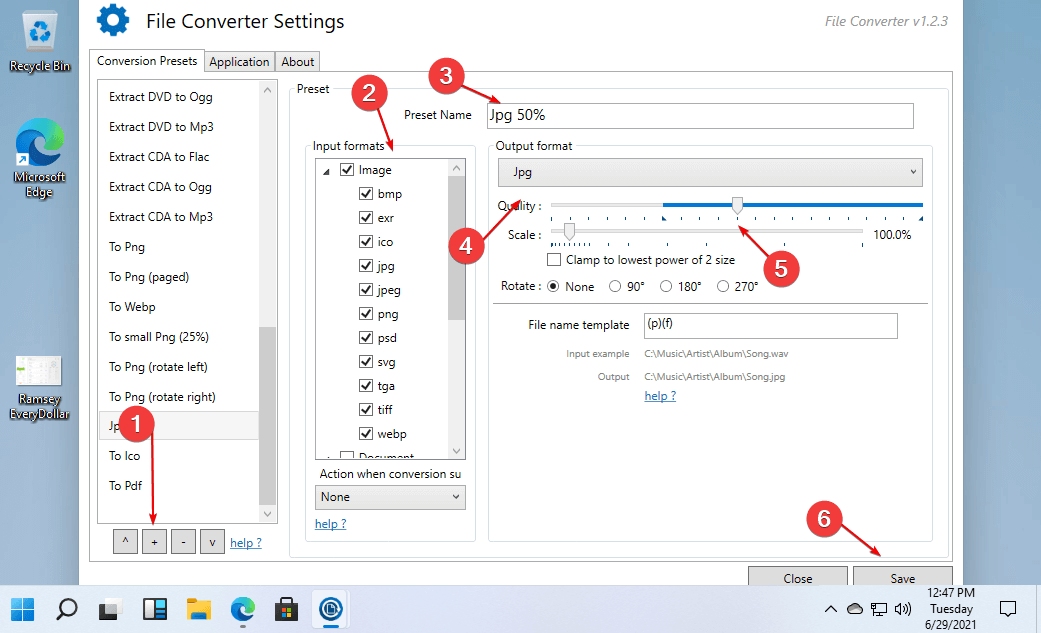Viewport: 1041px width, 633px height.
Task: Click the File name template field
Action: tap(770, 325)
